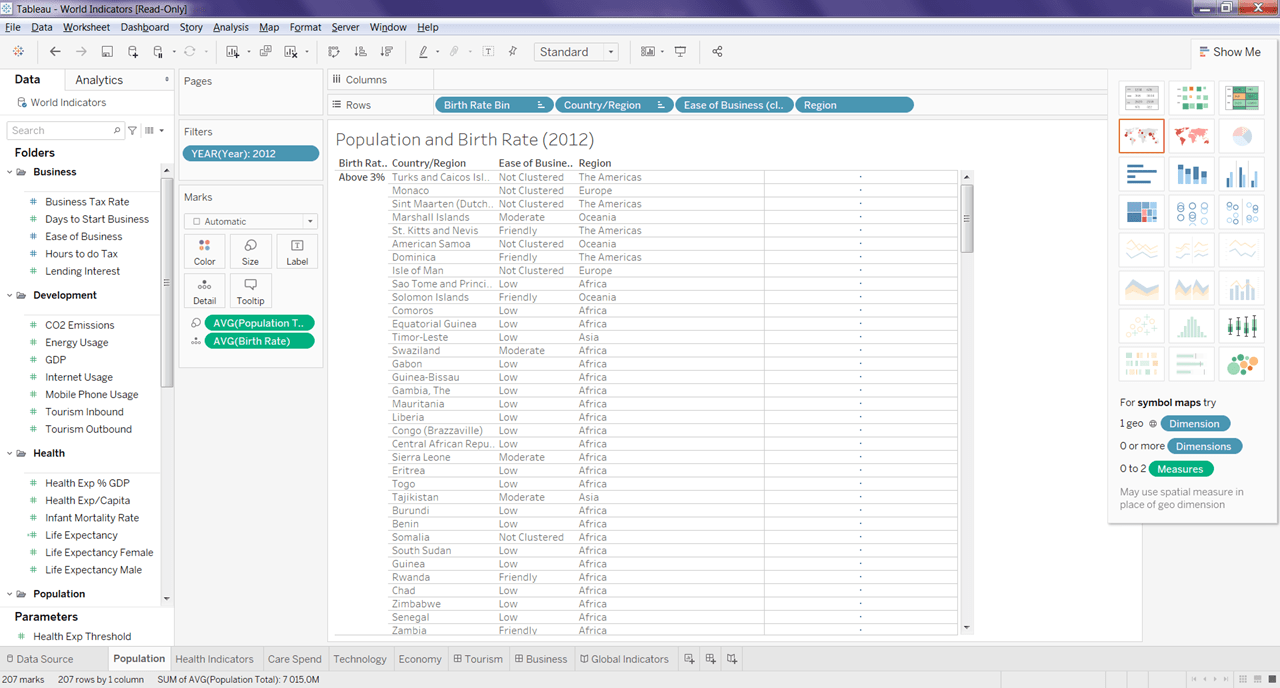Screen dimensions: 1280x688
Task: Click the Presentation Mode icon
Action: coord(681,52)
